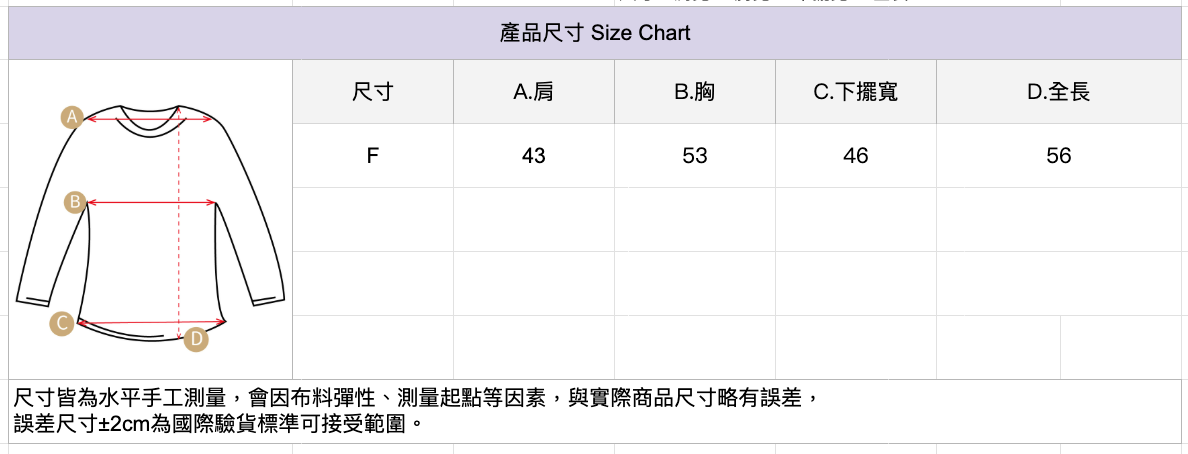Click the C.下擺寬 column header
The image size is (1188, 454).
855,92
